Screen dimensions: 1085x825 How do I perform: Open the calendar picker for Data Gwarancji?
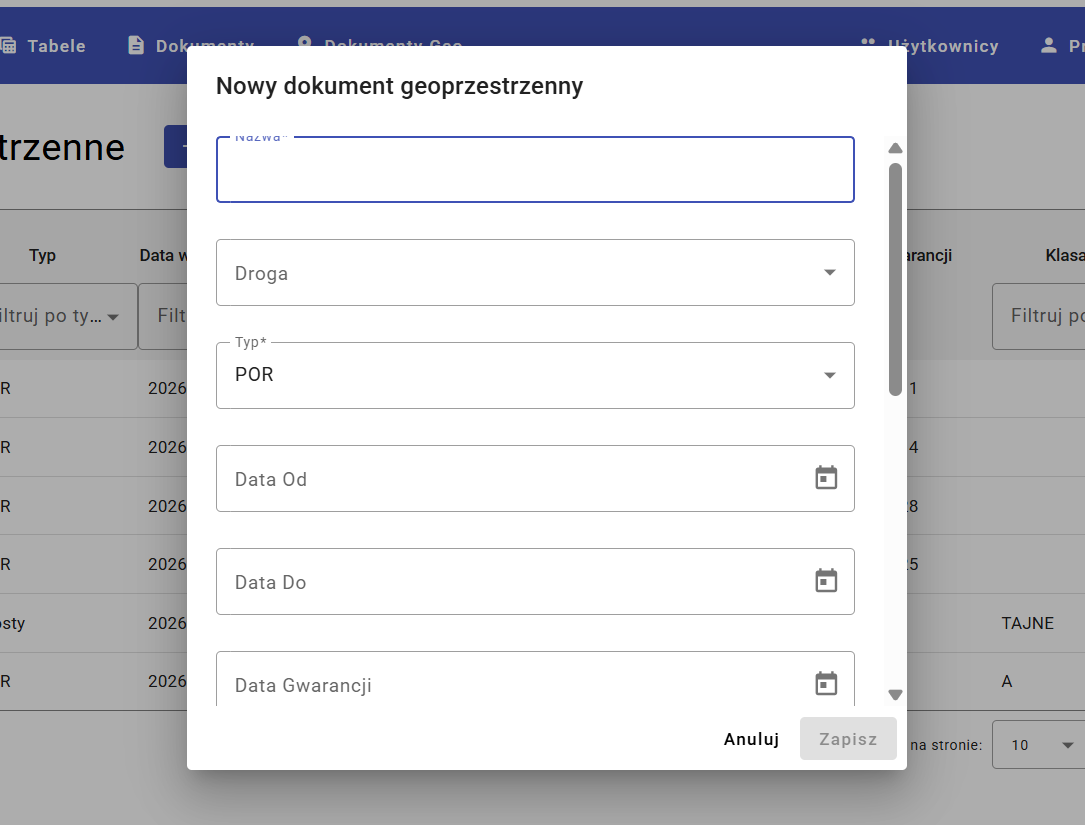[826, 683]
